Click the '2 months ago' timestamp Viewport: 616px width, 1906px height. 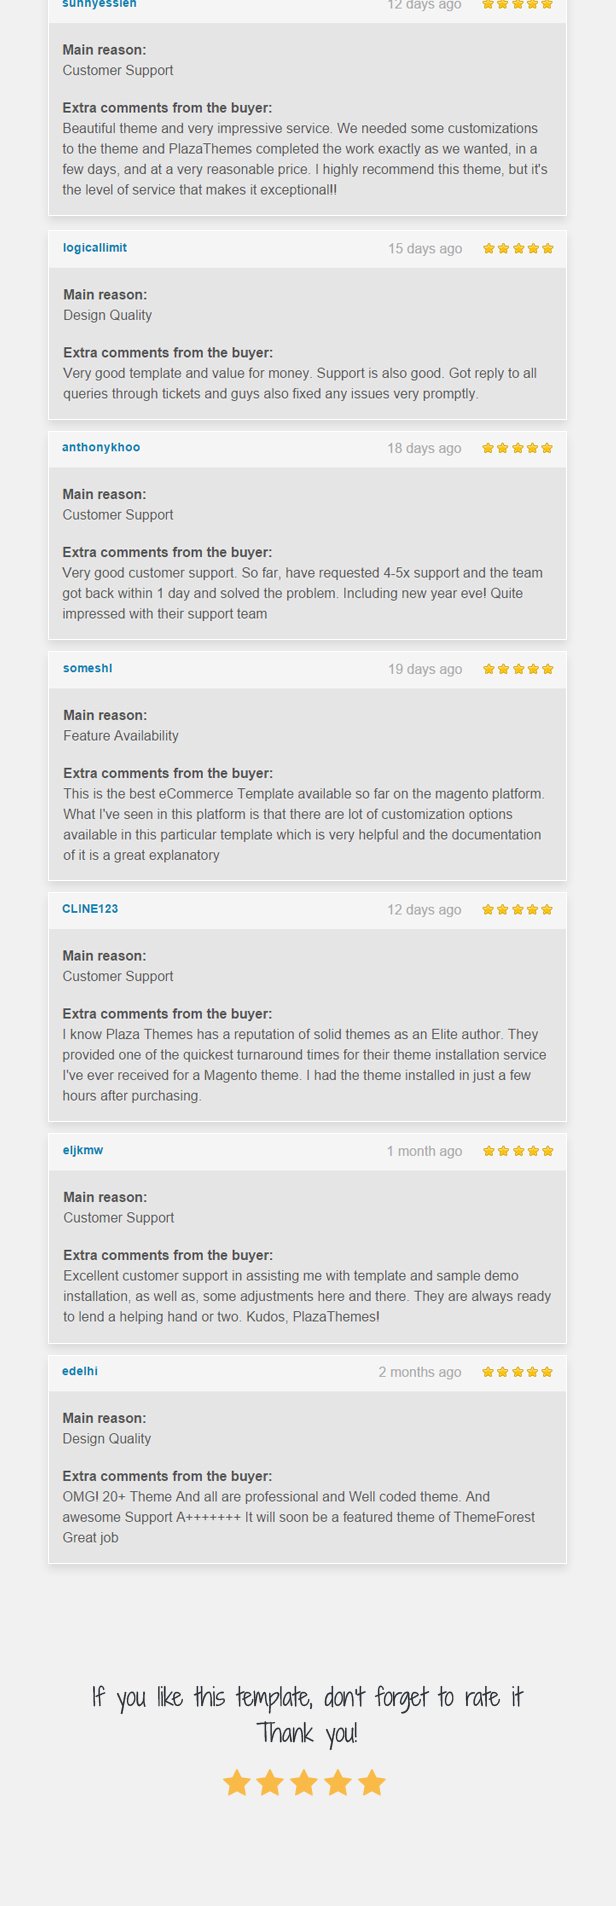point(420,1372)
